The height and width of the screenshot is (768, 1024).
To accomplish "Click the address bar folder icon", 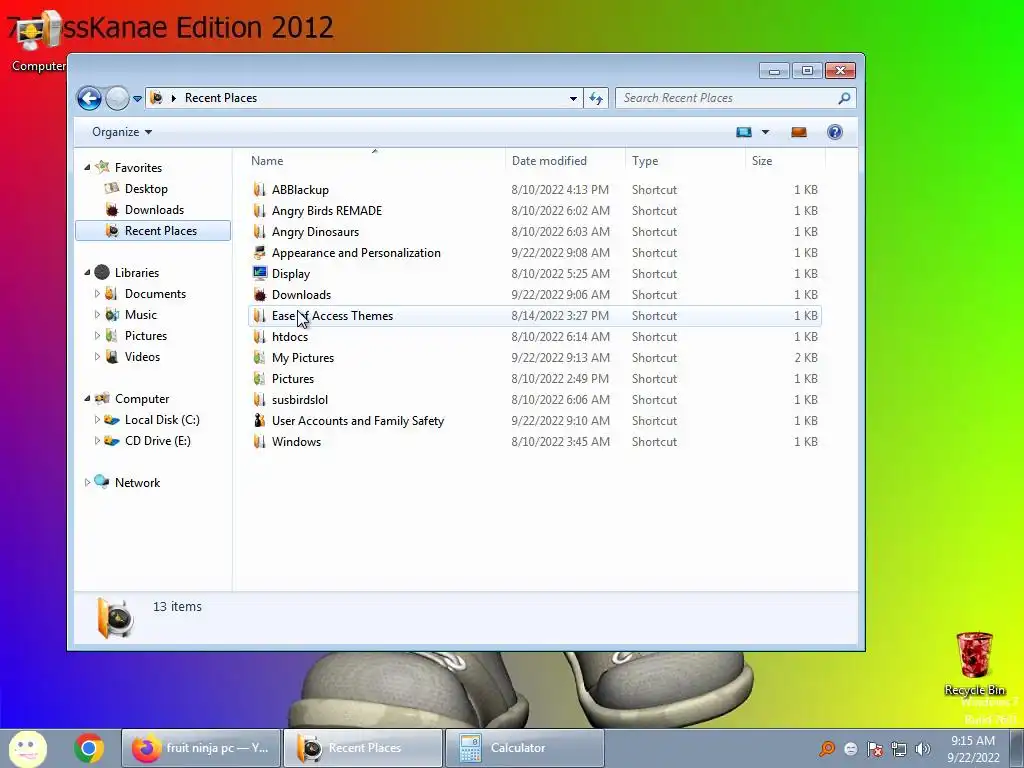I will pos(156,98).
